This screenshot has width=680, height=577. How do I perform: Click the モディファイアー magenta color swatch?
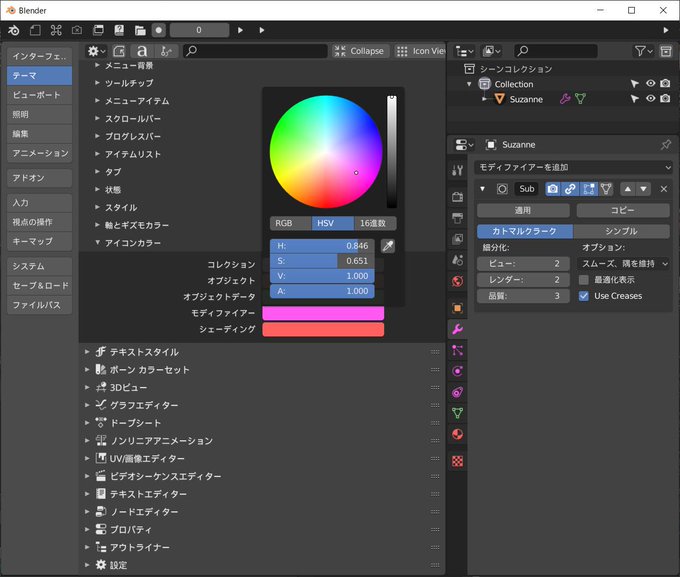(323, 313)
